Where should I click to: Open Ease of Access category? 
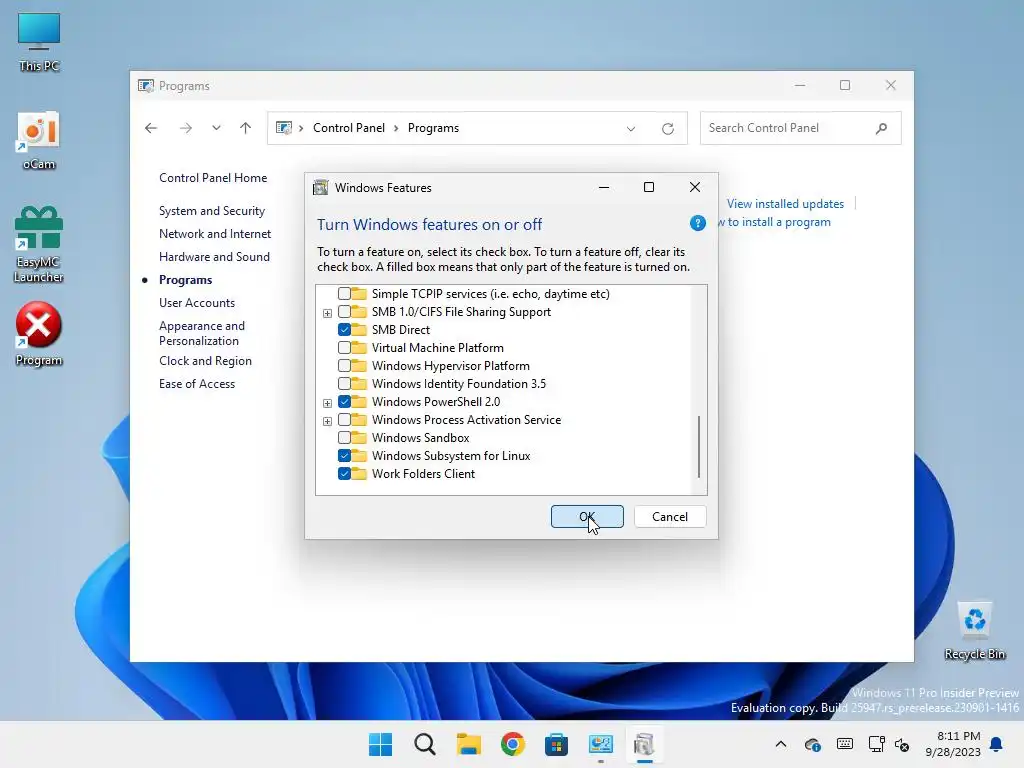(x=197, y=384)
